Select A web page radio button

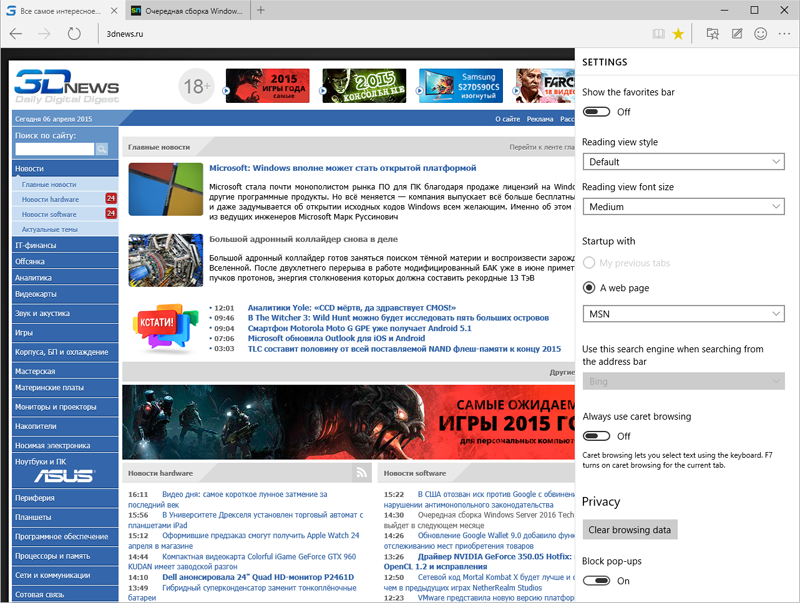589,288
